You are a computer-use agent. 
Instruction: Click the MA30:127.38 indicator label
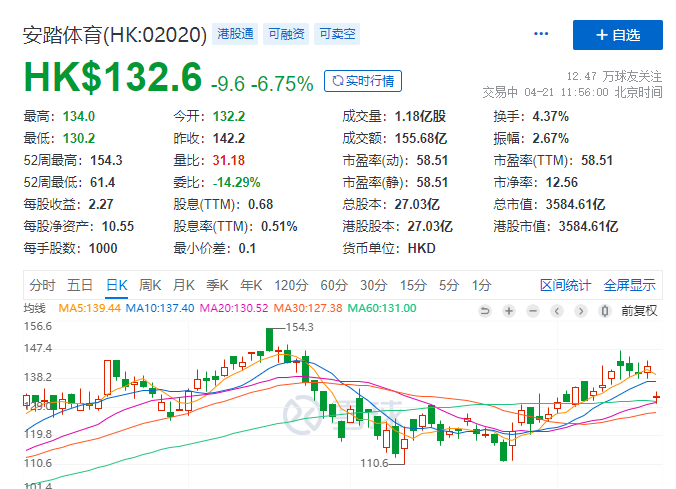coord(308,308)
